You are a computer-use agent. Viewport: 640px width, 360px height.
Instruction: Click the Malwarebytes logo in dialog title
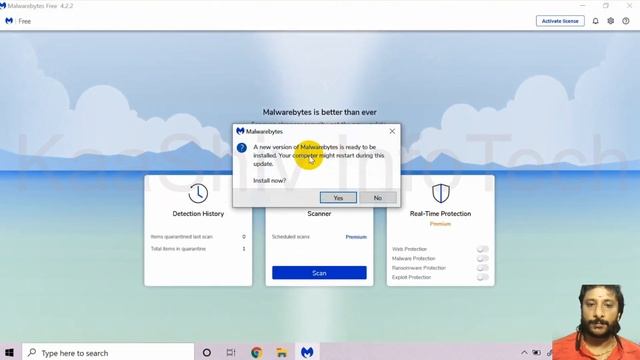pyautogui.click(x=240, y=131)
